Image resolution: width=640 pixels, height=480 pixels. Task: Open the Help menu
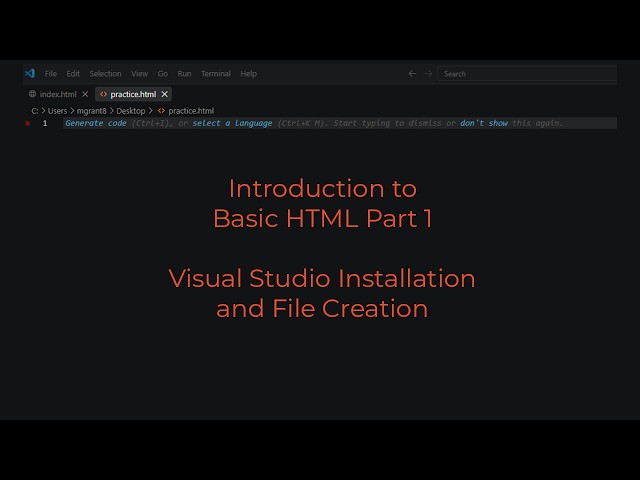248,73
